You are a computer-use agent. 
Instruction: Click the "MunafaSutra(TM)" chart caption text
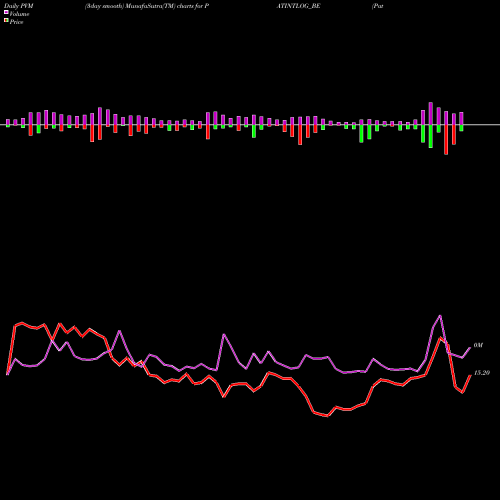[151, 6]
